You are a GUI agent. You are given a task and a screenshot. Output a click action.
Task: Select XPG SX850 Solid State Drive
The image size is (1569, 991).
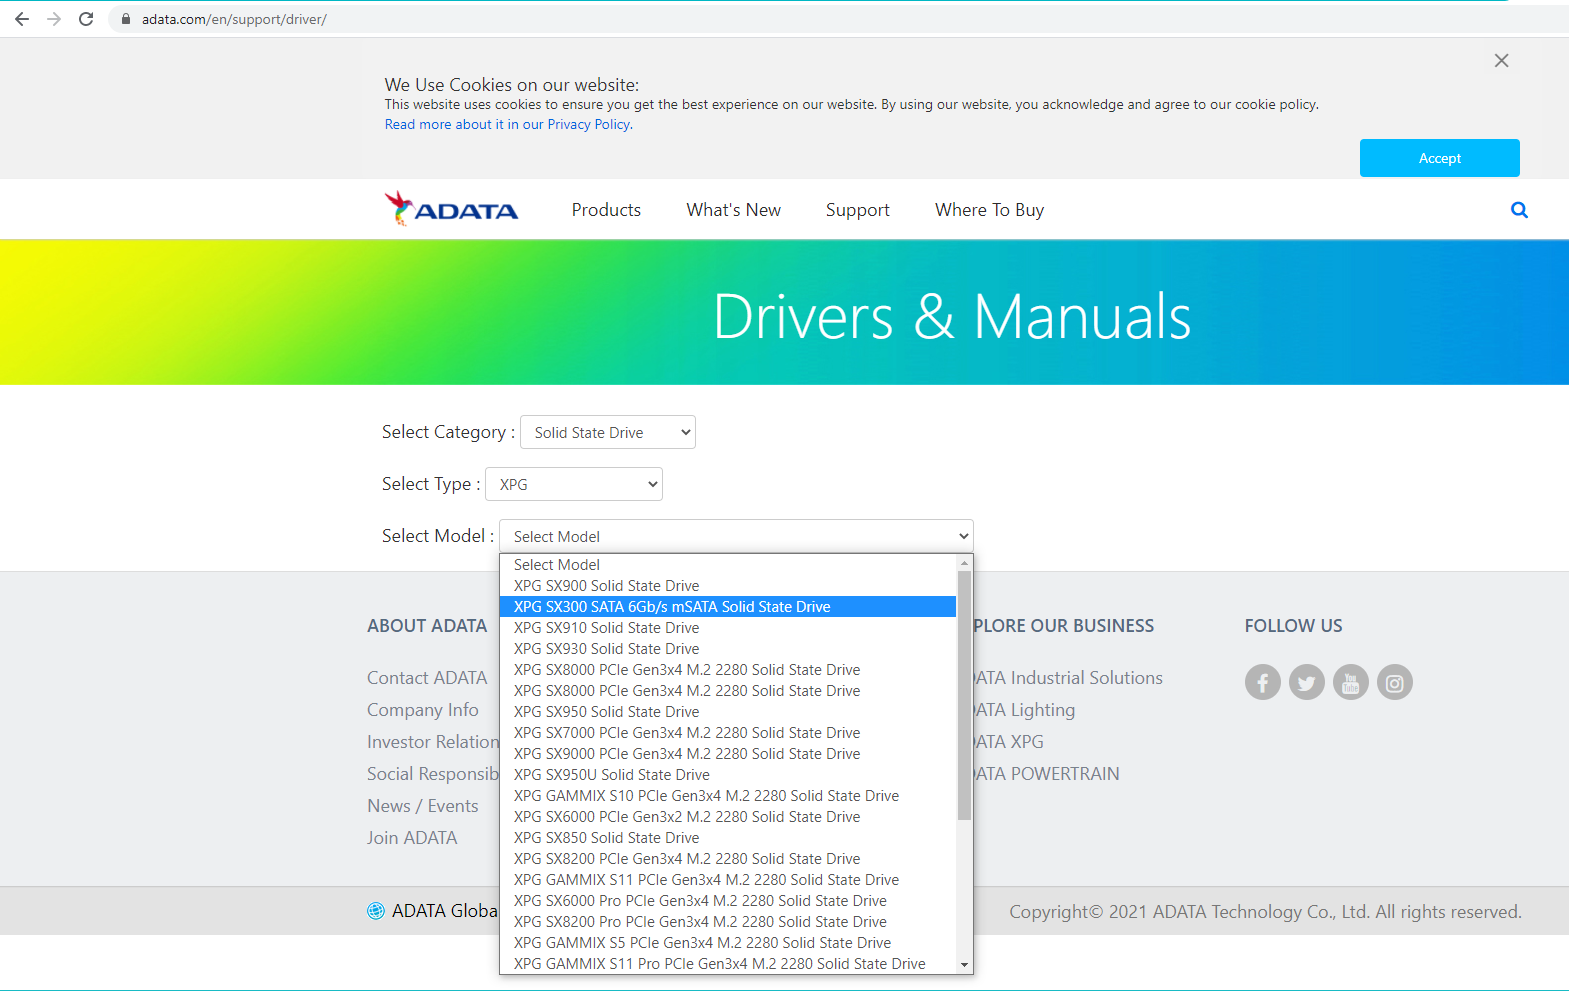click(x=728, y=838)
